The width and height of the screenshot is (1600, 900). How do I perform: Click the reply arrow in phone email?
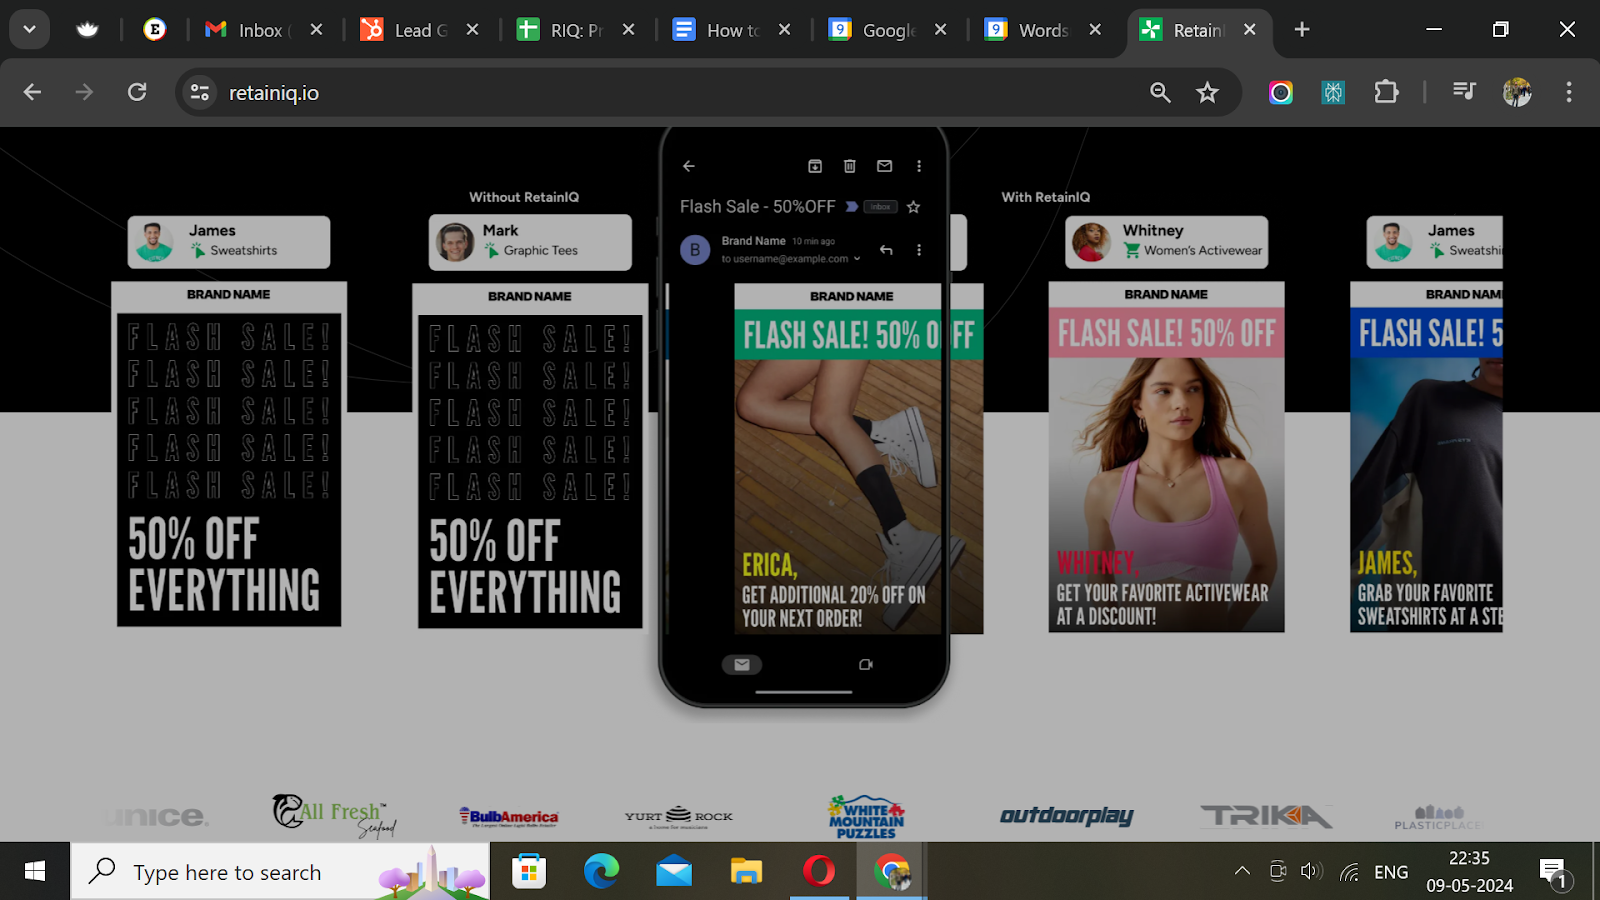coord(886,250)
